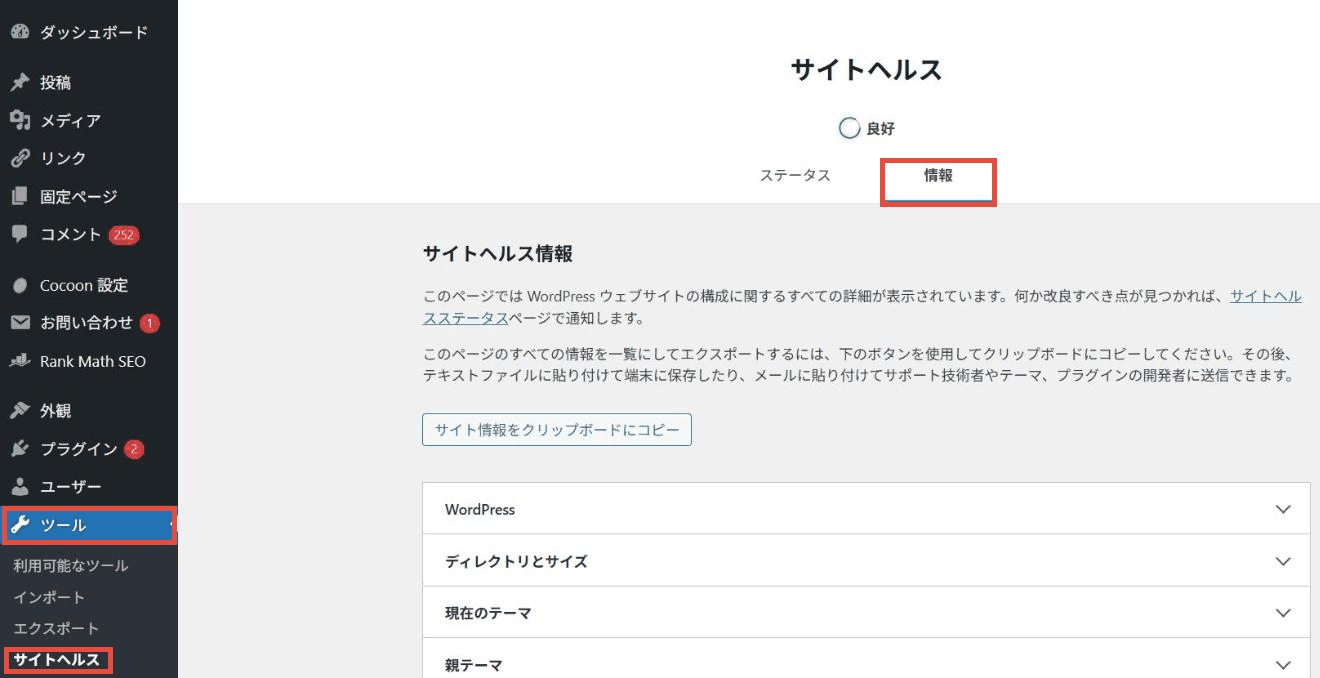Expand the 現在のテーマ section chevron
This screenshot has width=1320, height=678.
1284,613
